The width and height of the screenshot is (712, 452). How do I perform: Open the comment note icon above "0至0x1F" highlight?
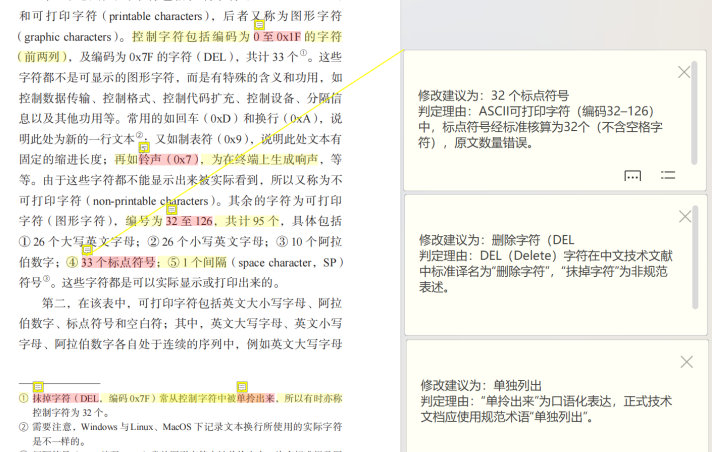(259, 25)
